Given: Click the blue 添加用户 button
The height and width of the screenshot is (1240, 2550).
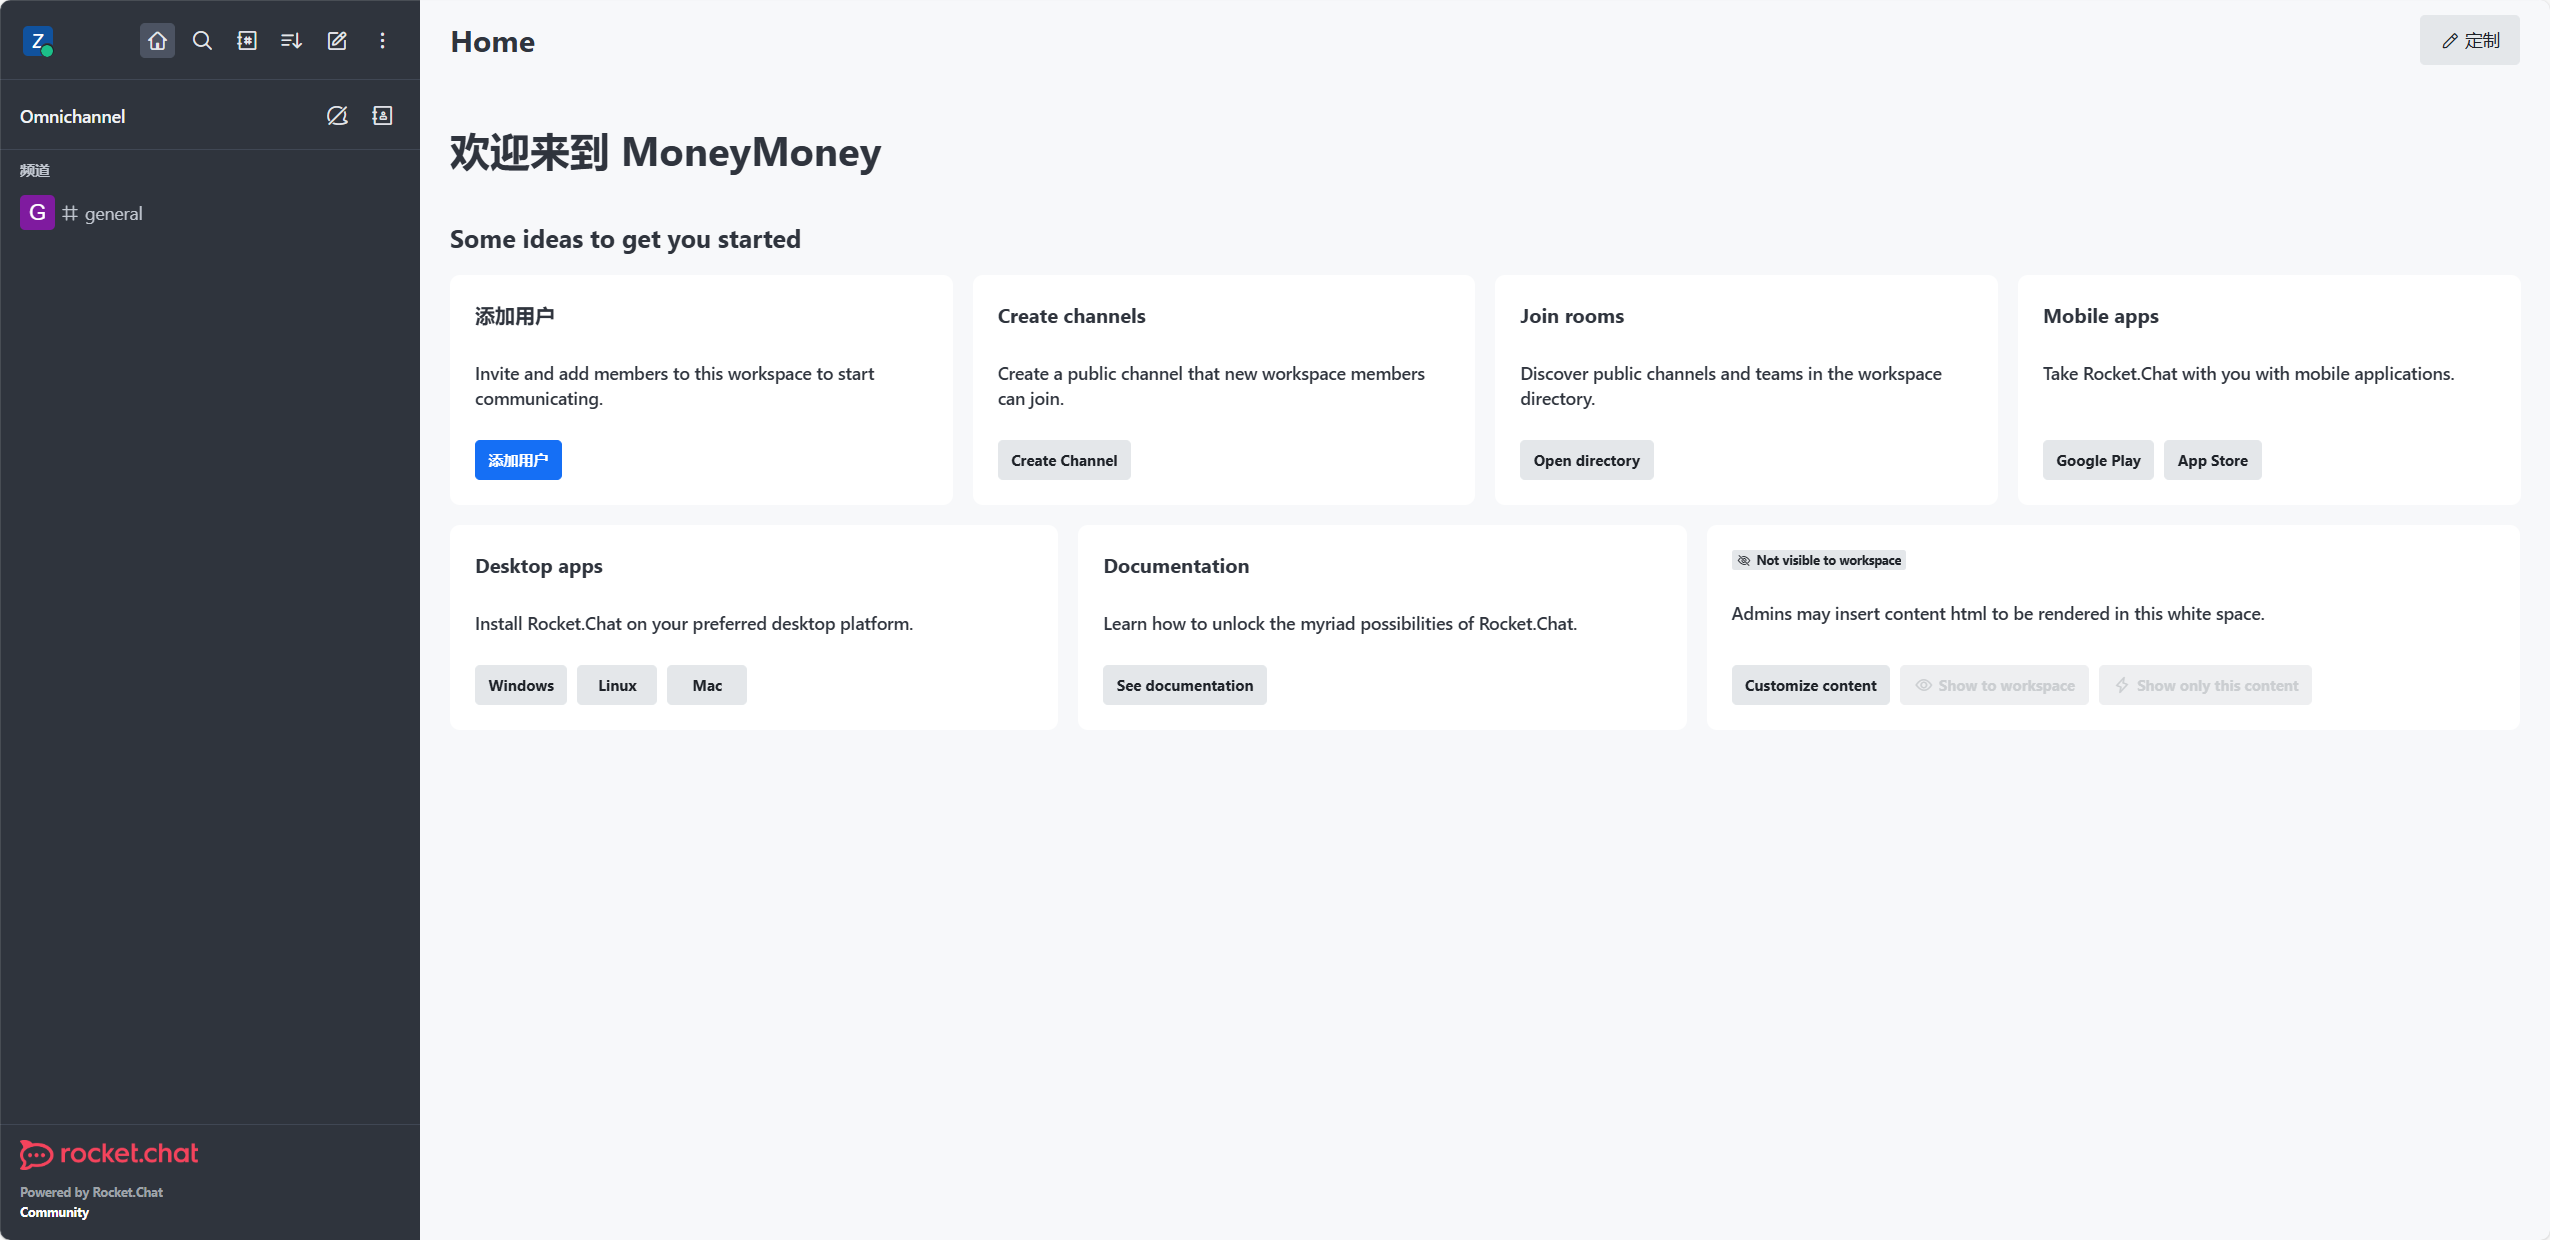Looking at the screenshot, I should click(x=518, y=460).
